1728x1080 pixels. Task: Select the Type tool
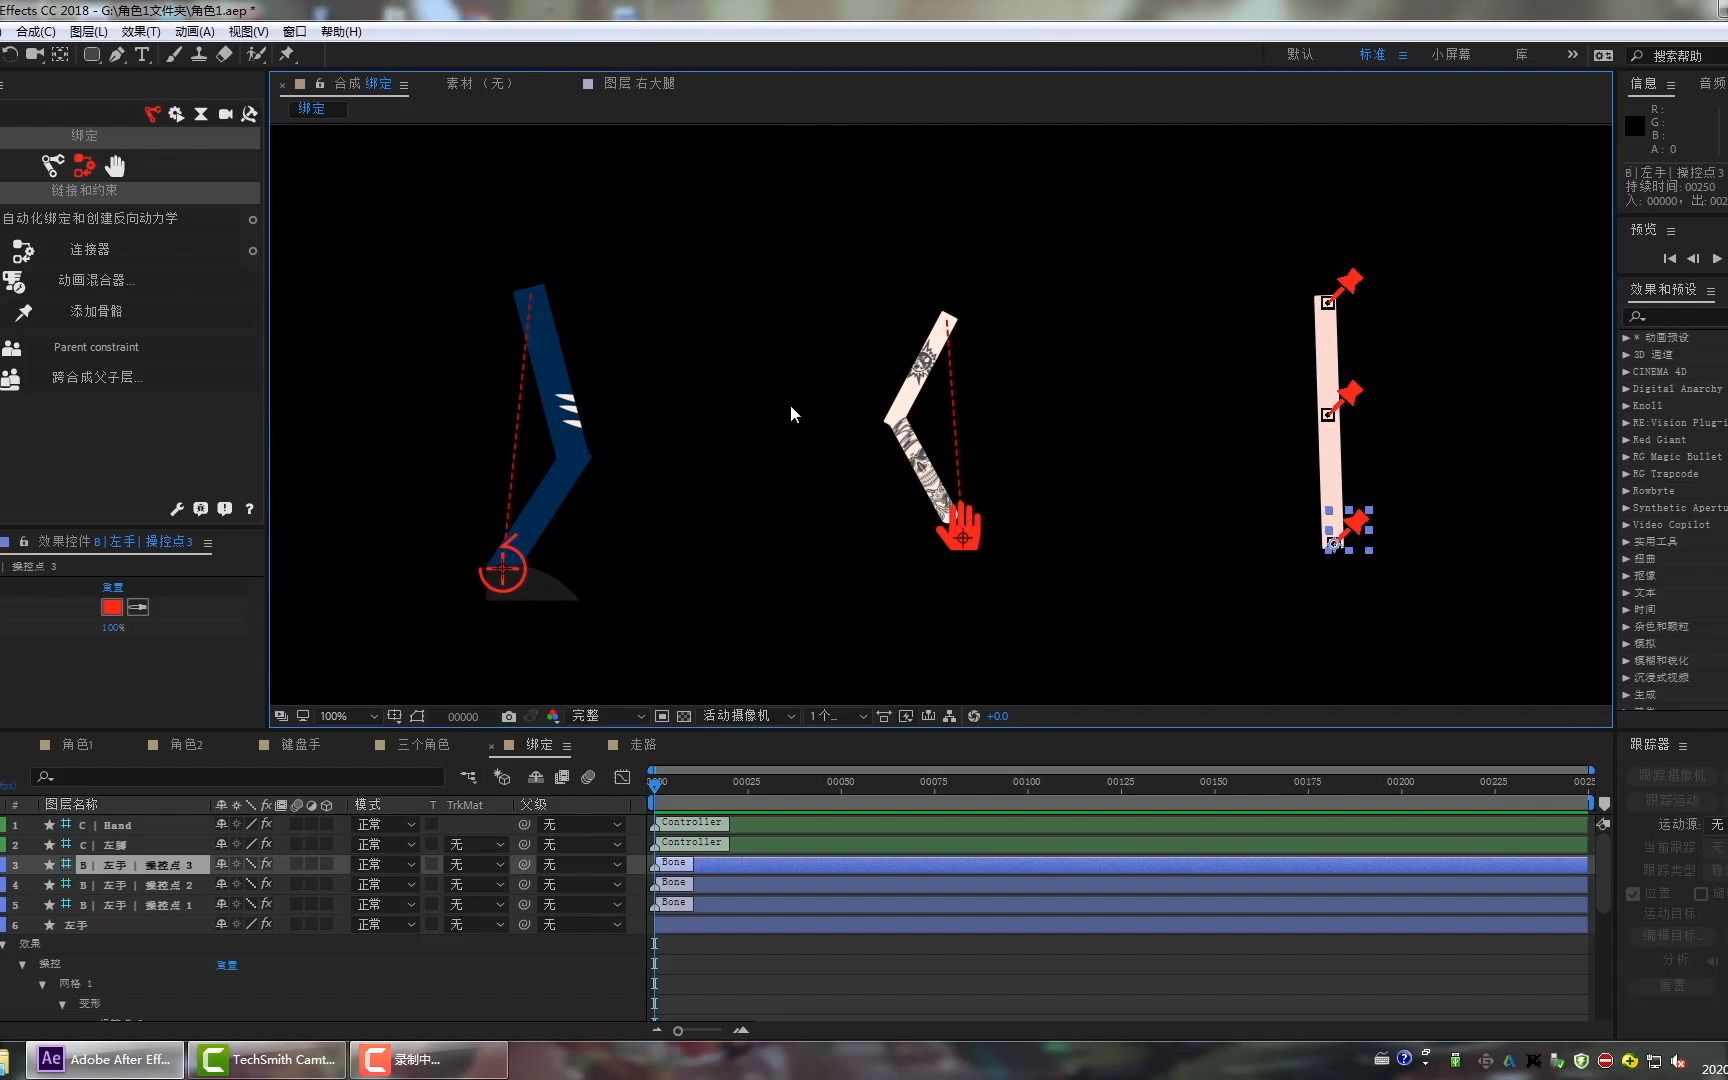point(142,55)
